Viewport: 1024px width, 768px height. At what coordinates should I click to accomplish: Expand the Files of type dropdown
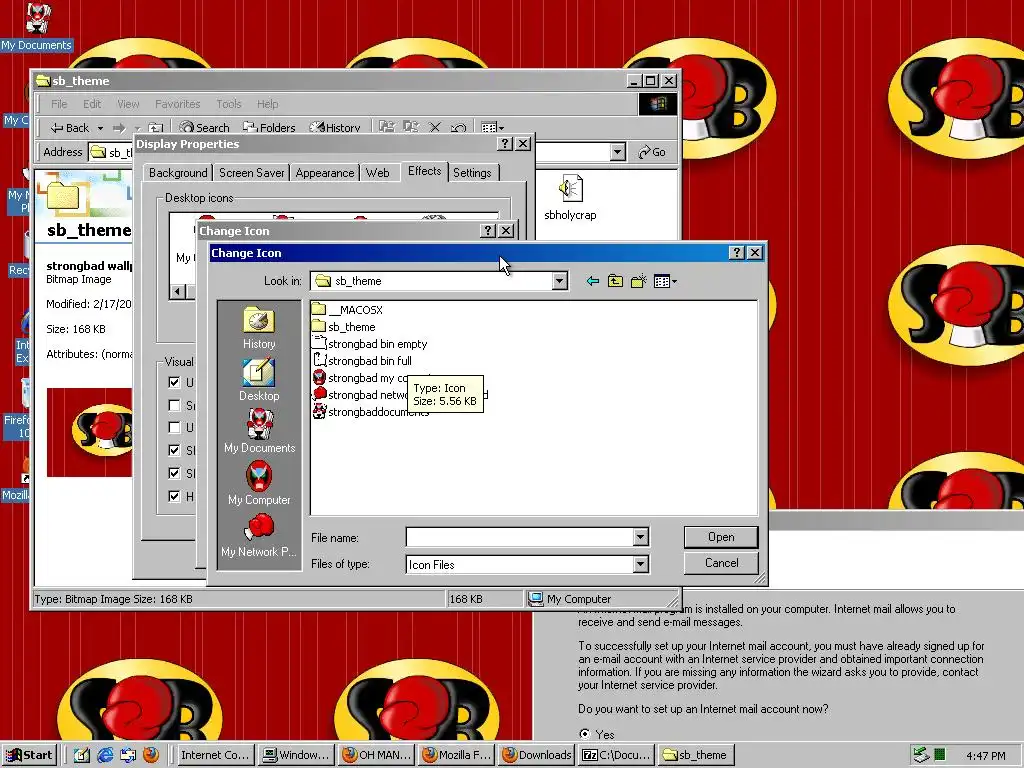click(x=641, y=564)
